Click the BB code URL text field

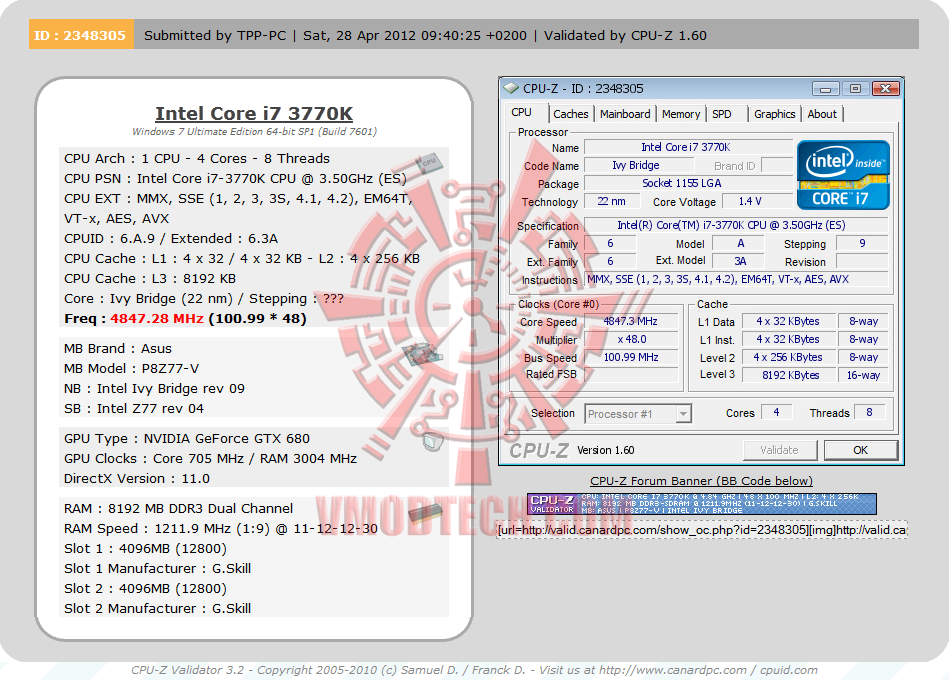pyautogui.click(x=701, y=530)
